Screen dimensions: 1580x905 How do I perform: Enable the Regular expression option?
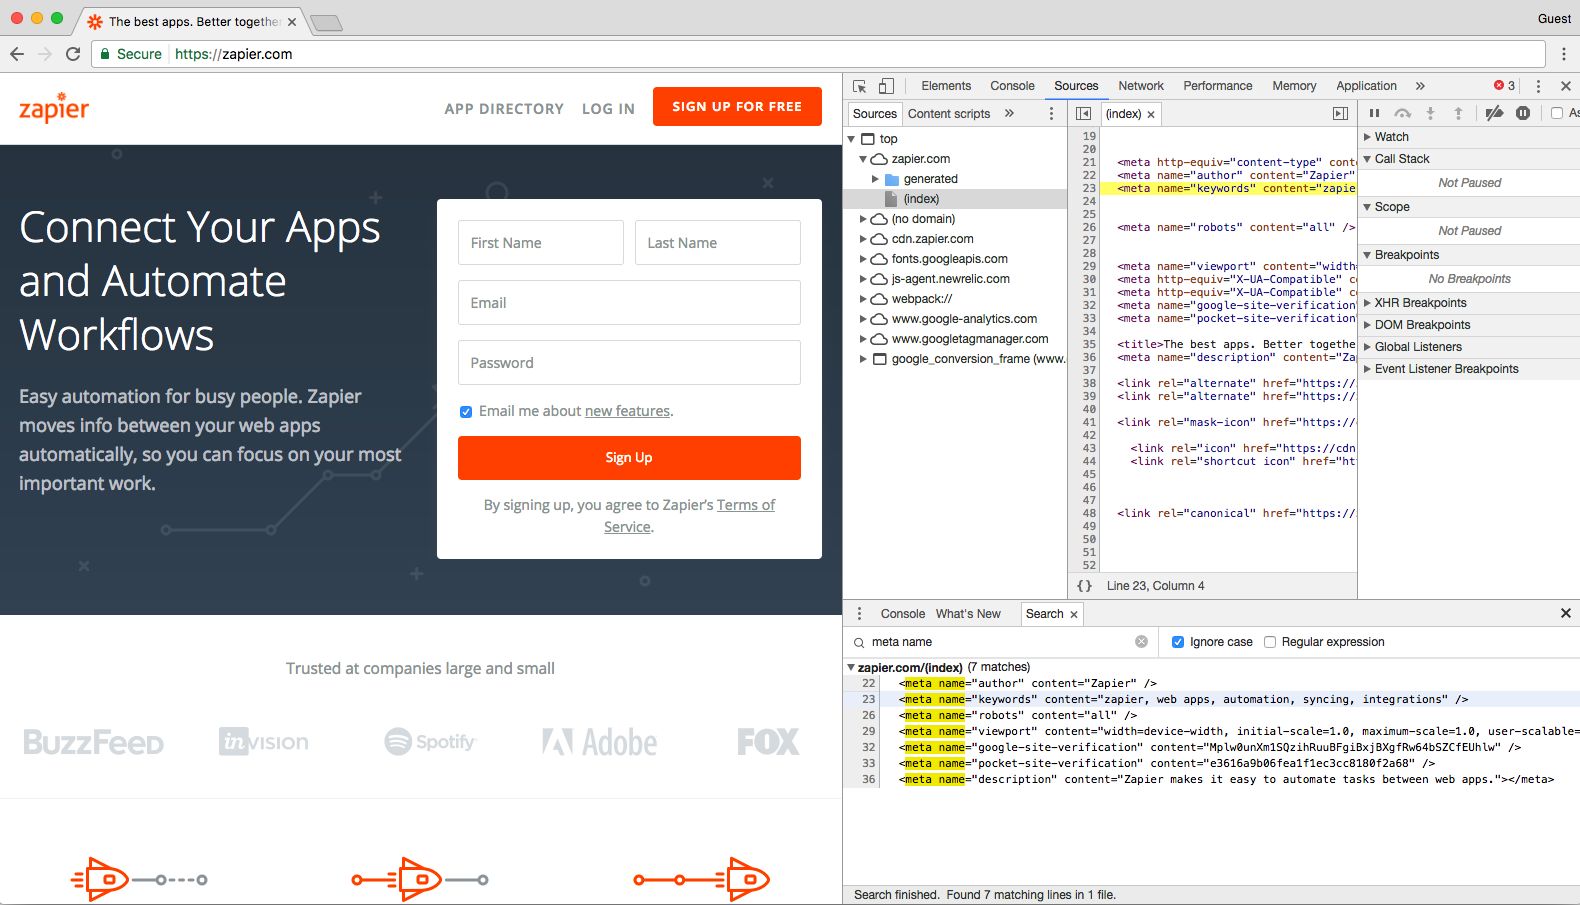(x=1270, y=642)
